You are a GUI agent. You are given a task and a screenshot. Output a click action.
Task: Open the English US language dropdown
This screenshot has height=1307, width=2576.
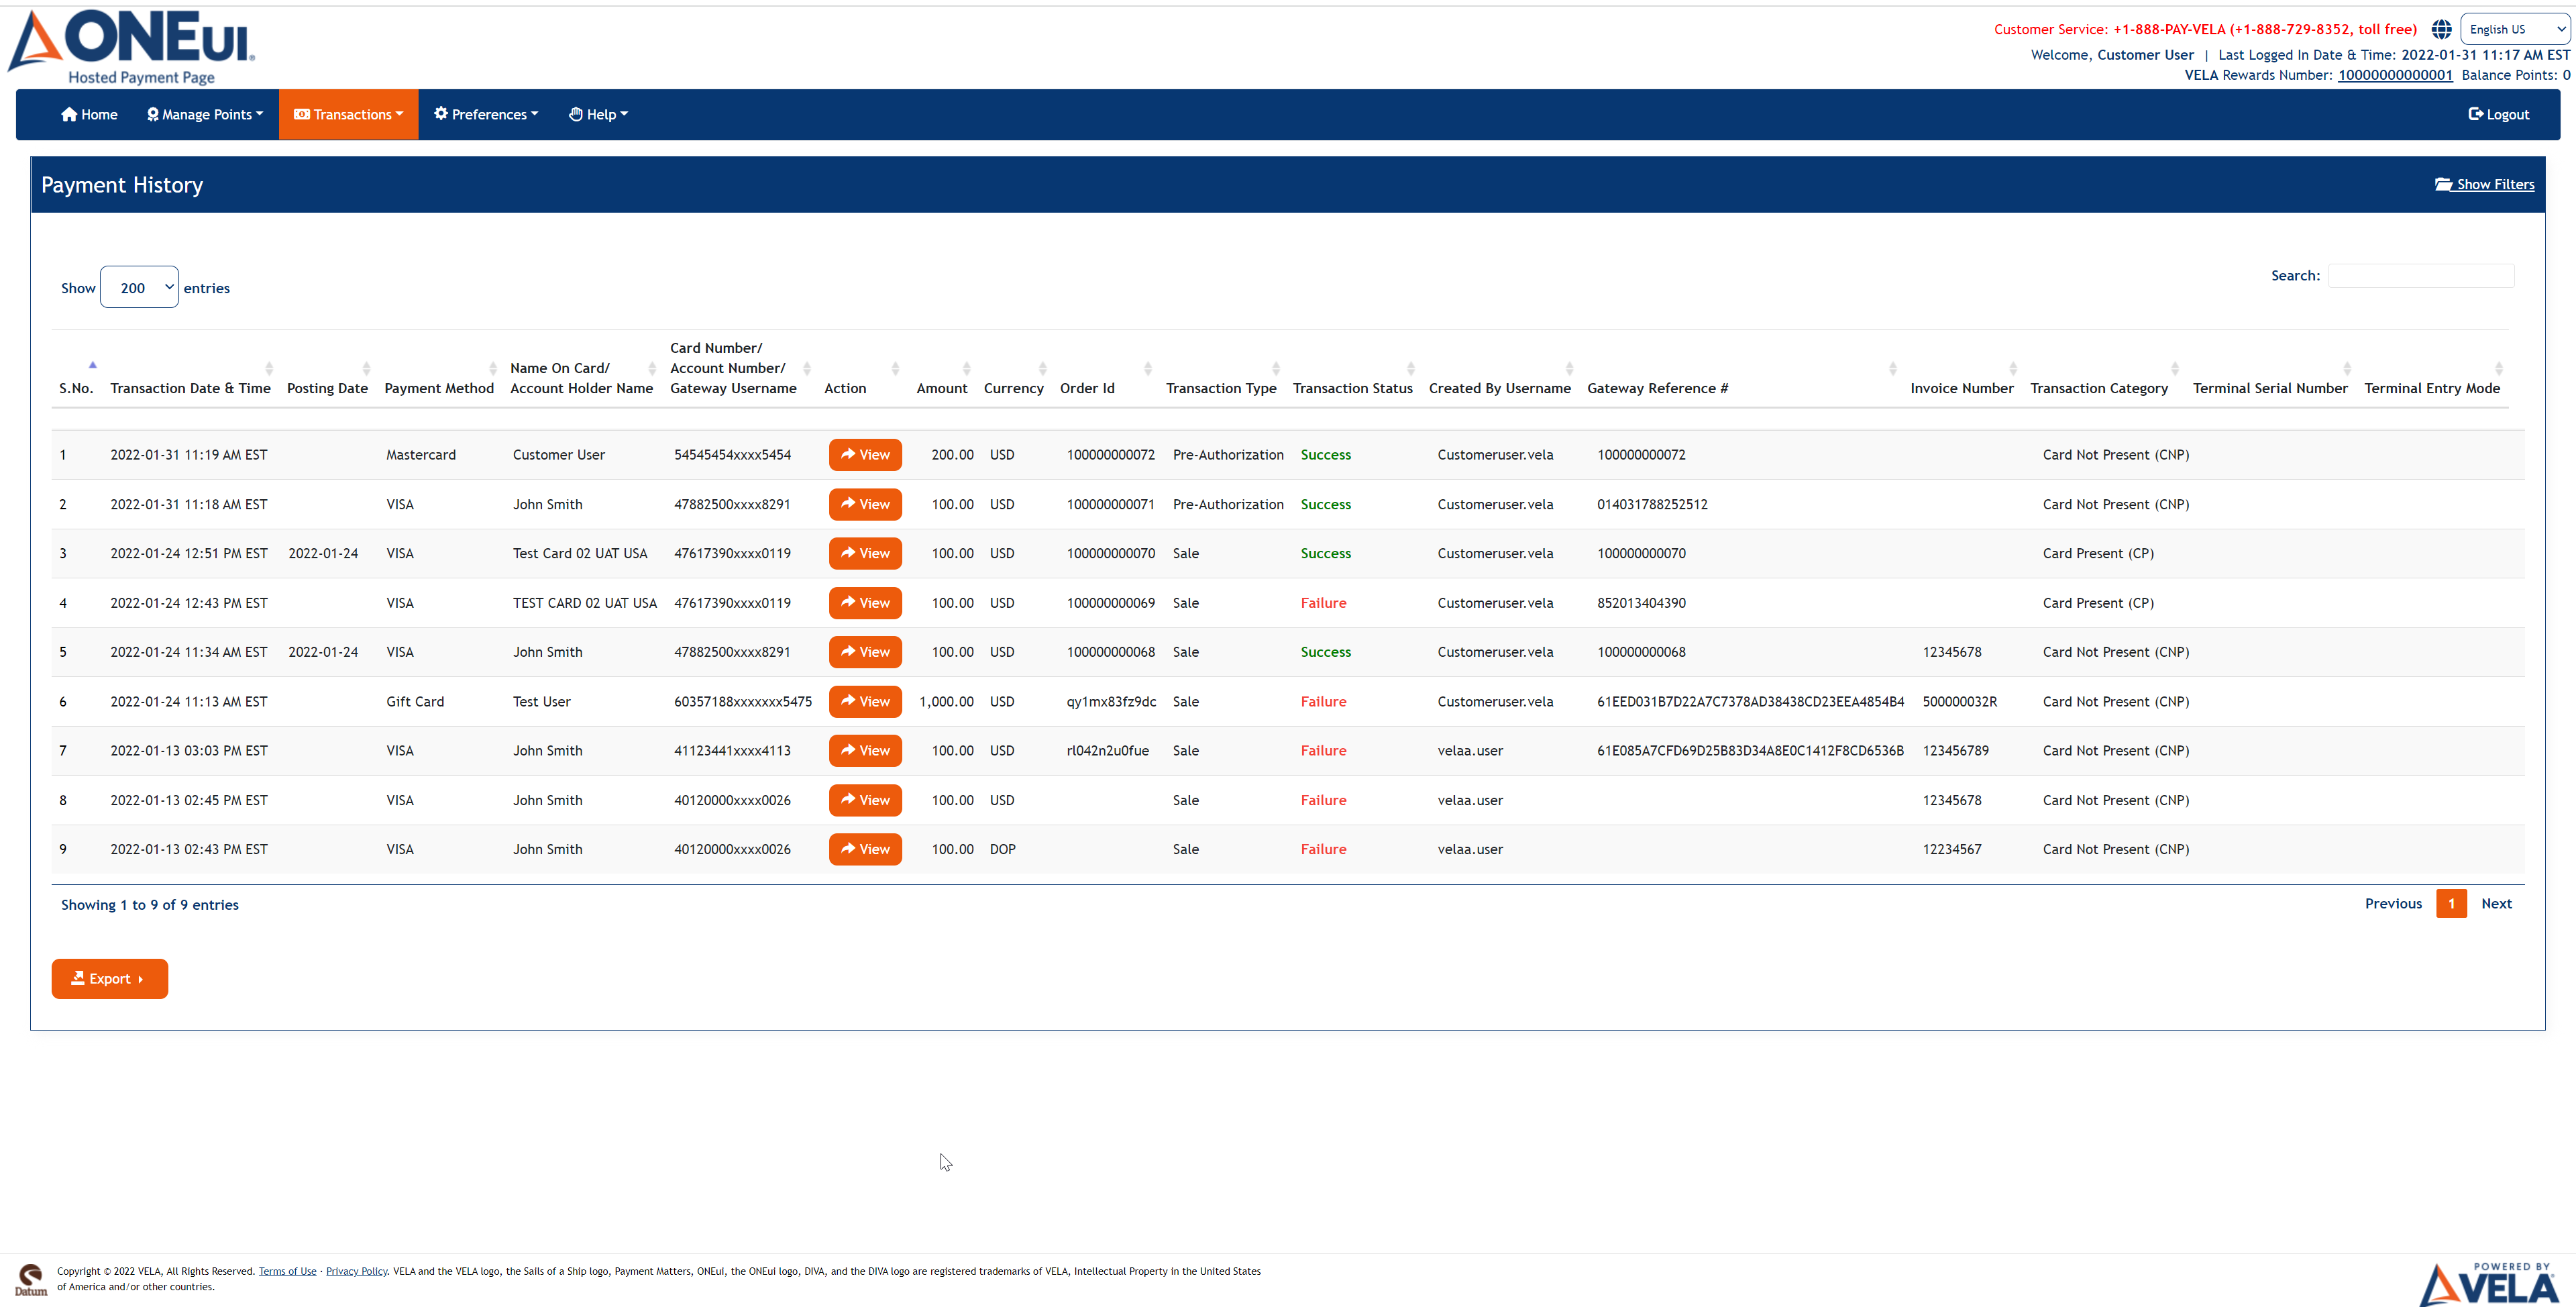2514,29
